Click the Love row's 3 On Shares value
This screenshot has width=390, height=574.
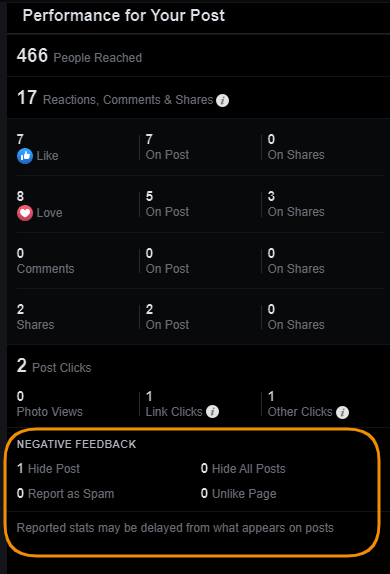(x=296, y=205)
